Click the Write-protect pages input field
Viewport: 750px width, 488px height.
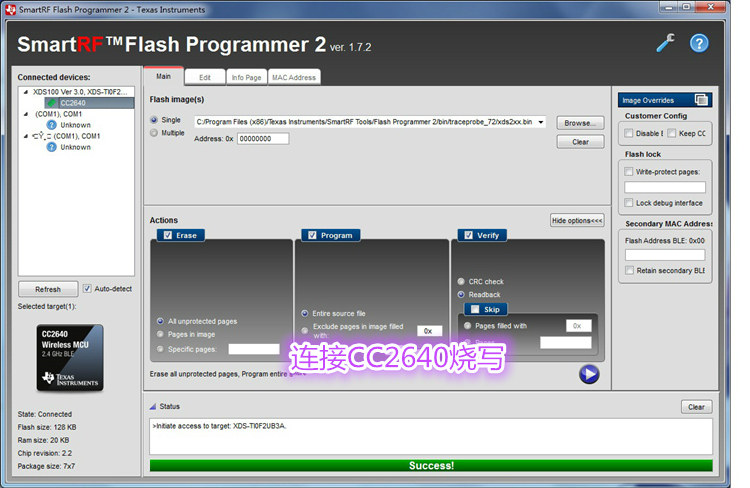click(x=665, y=187)
